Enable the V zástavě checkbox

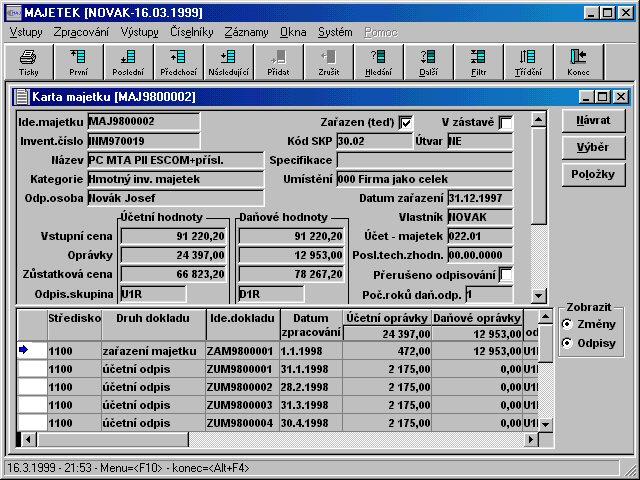pos(506,123)
